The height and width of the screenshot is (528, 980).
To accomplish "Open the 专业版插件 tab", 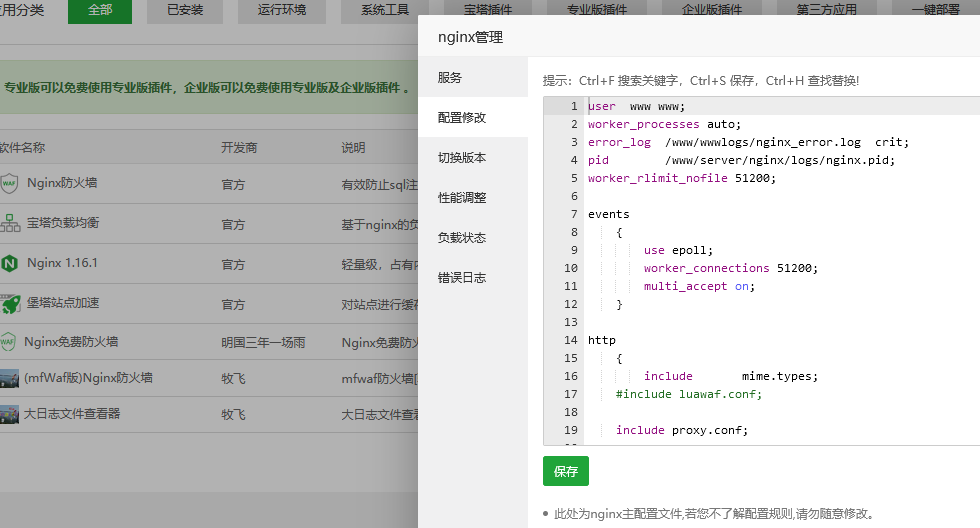I will [597, 8].
